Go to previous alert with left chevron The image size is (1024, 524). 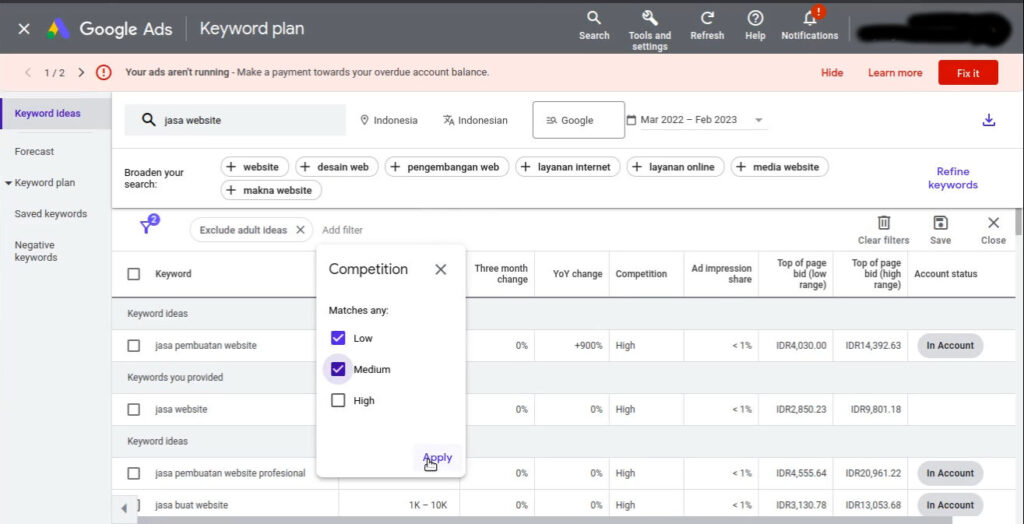(x=28, y=73)
